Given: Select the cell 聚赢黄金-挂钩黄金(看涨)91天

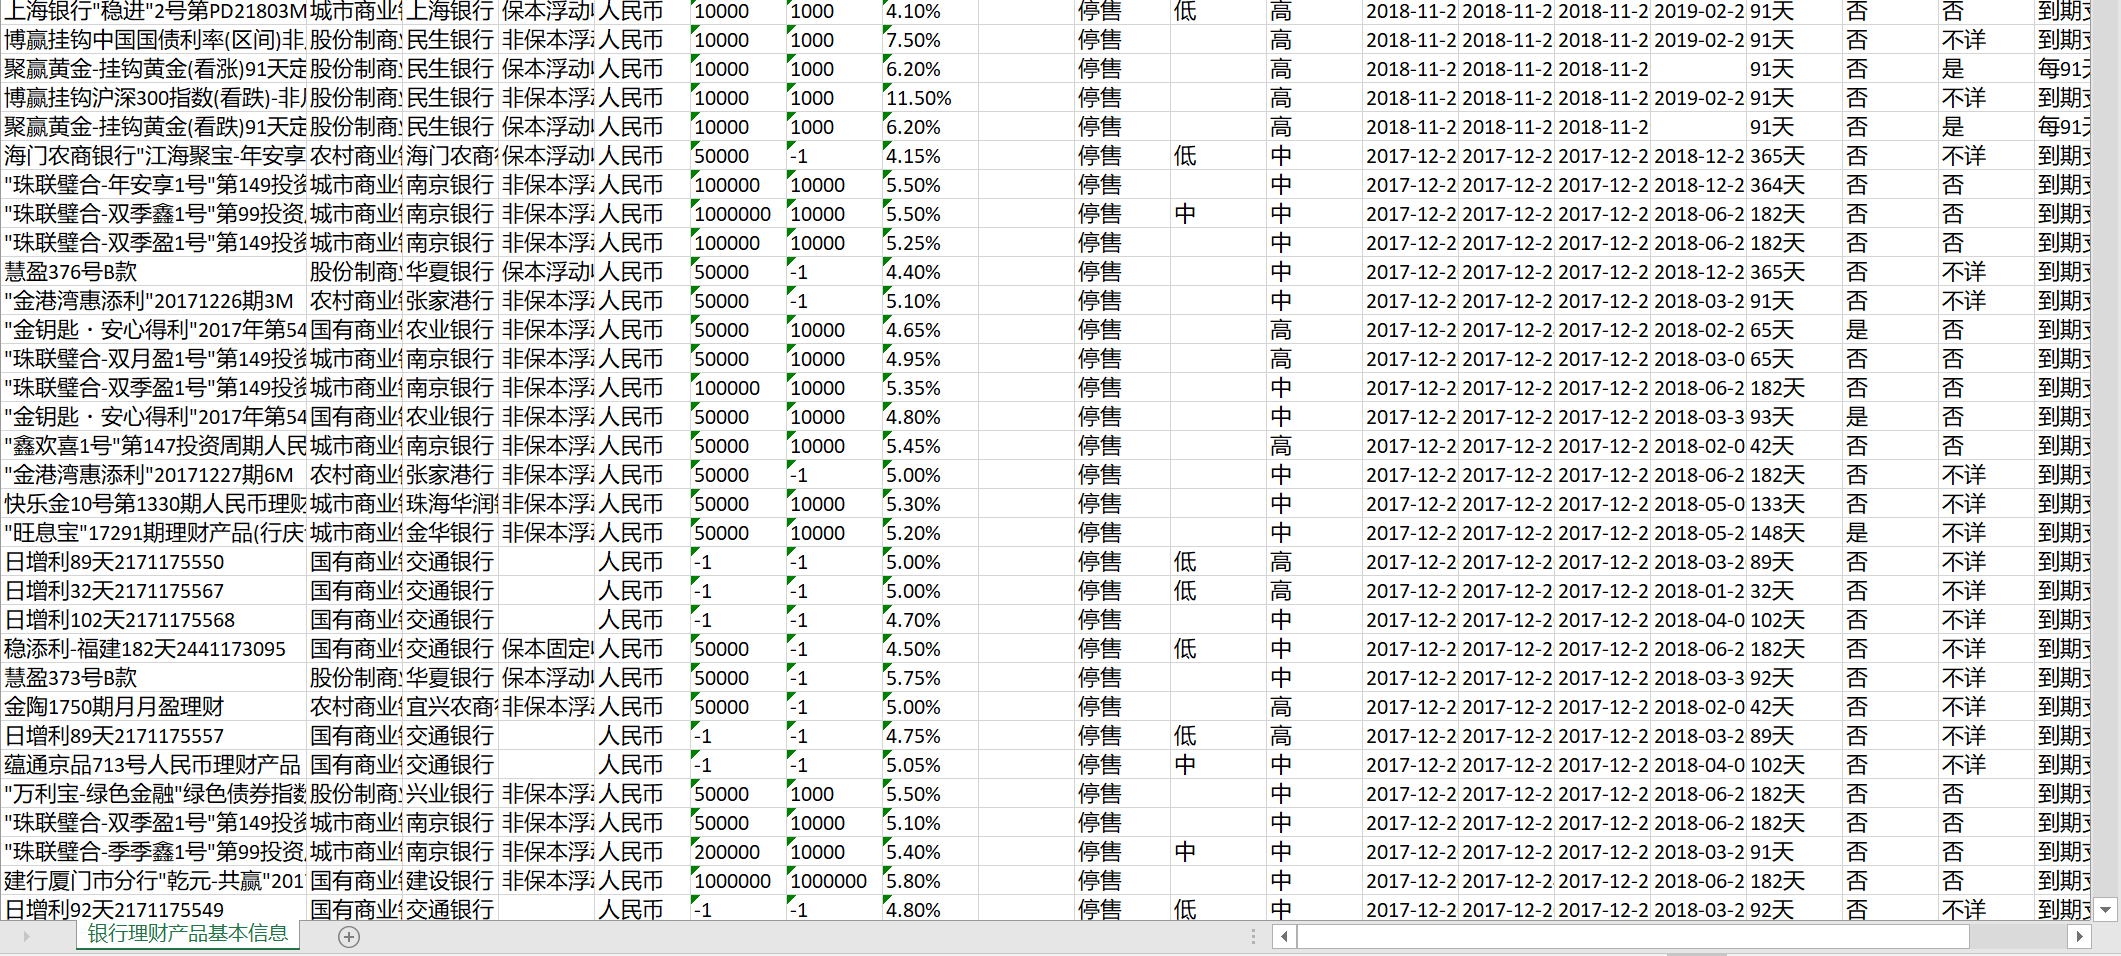Looking at the screenshot, I should tap(154, 69).
